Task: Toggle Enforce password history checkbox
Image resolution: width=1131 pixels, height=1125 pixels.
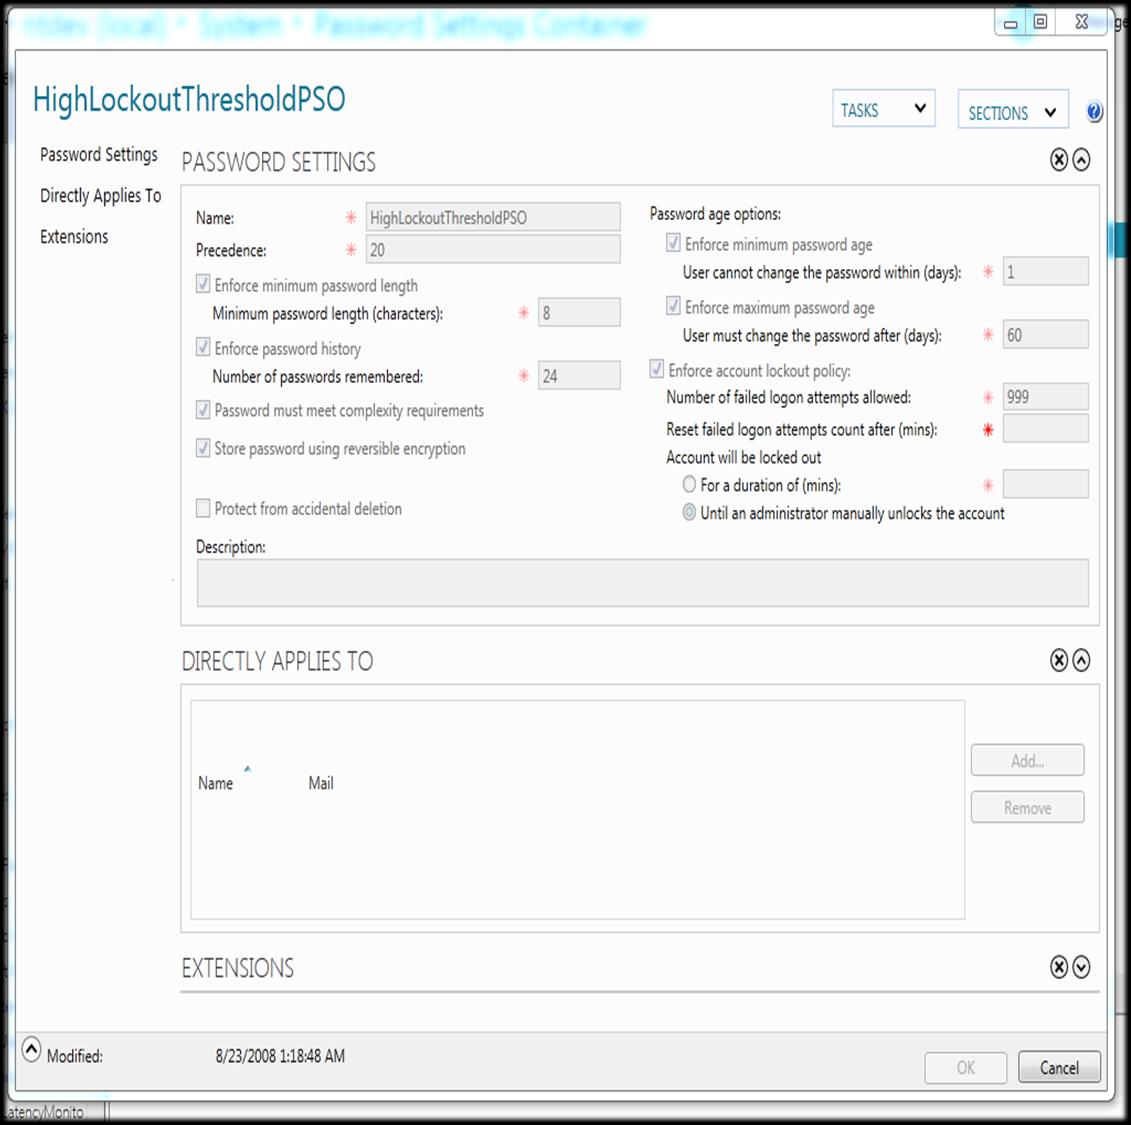Action: [x=203, y=347]
